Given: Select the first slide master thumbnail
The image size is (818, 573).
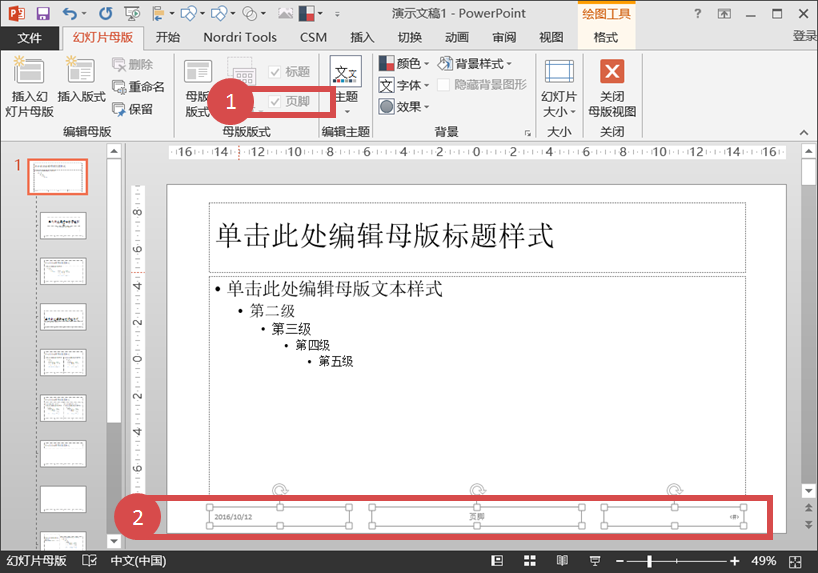Looking at the screenshot, I should (57, 177).
